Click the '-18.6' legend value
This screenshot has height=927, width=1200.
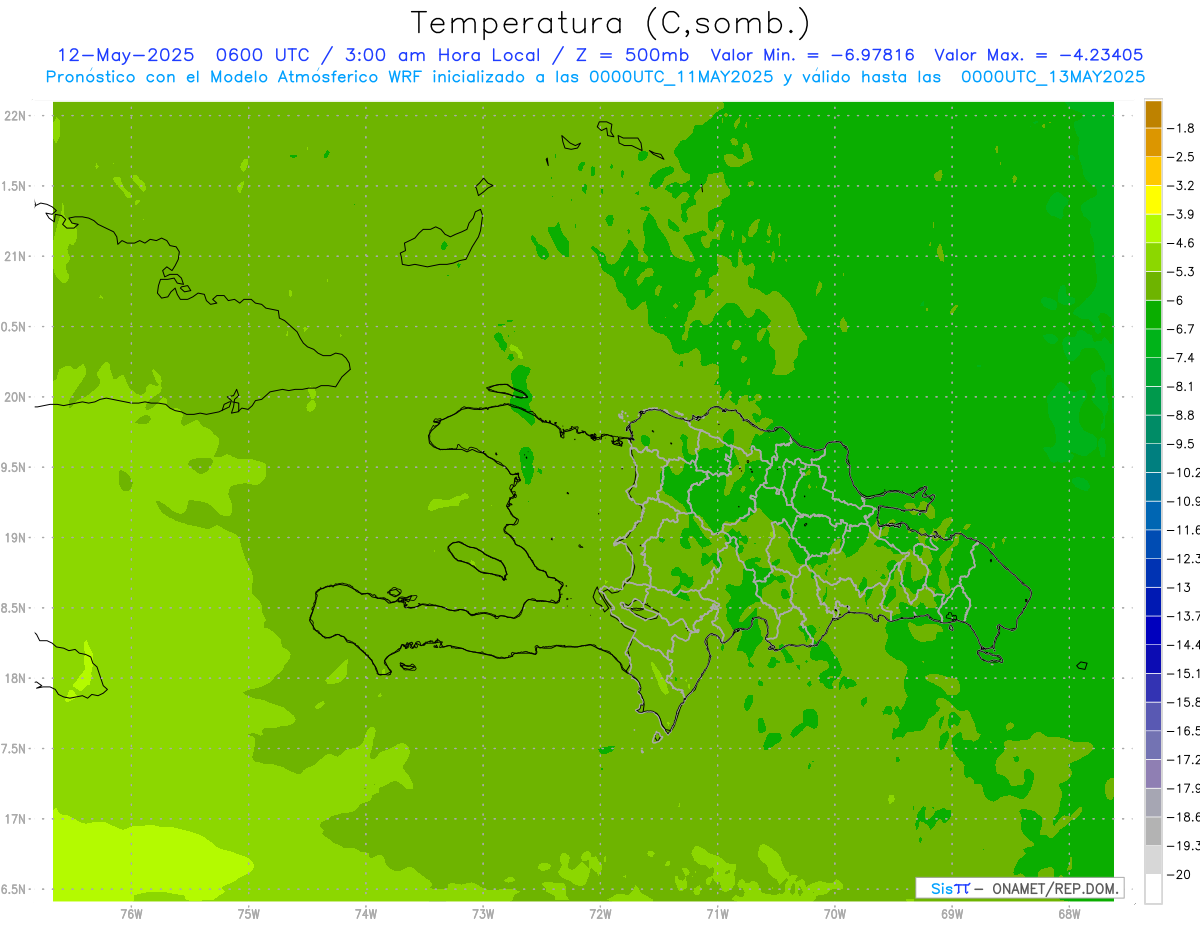point(1183,817)
